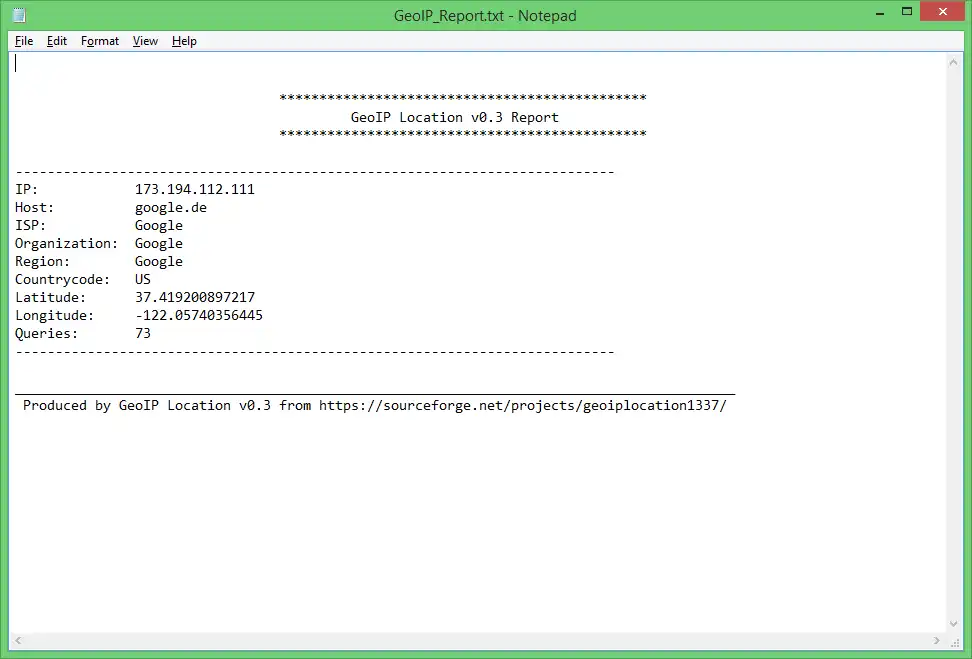Click the longitude value -122.05740356445
972x659 pixels.
click(199, 316)
